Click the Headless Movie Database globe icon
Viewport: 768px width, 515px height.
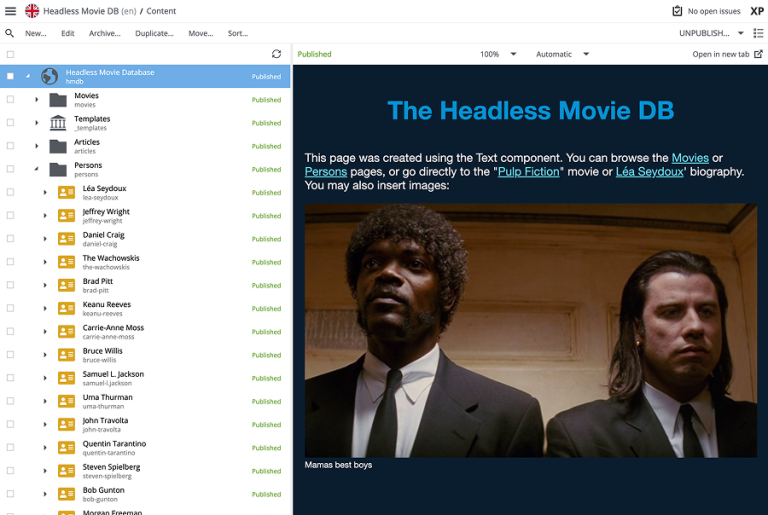(49, 76)
